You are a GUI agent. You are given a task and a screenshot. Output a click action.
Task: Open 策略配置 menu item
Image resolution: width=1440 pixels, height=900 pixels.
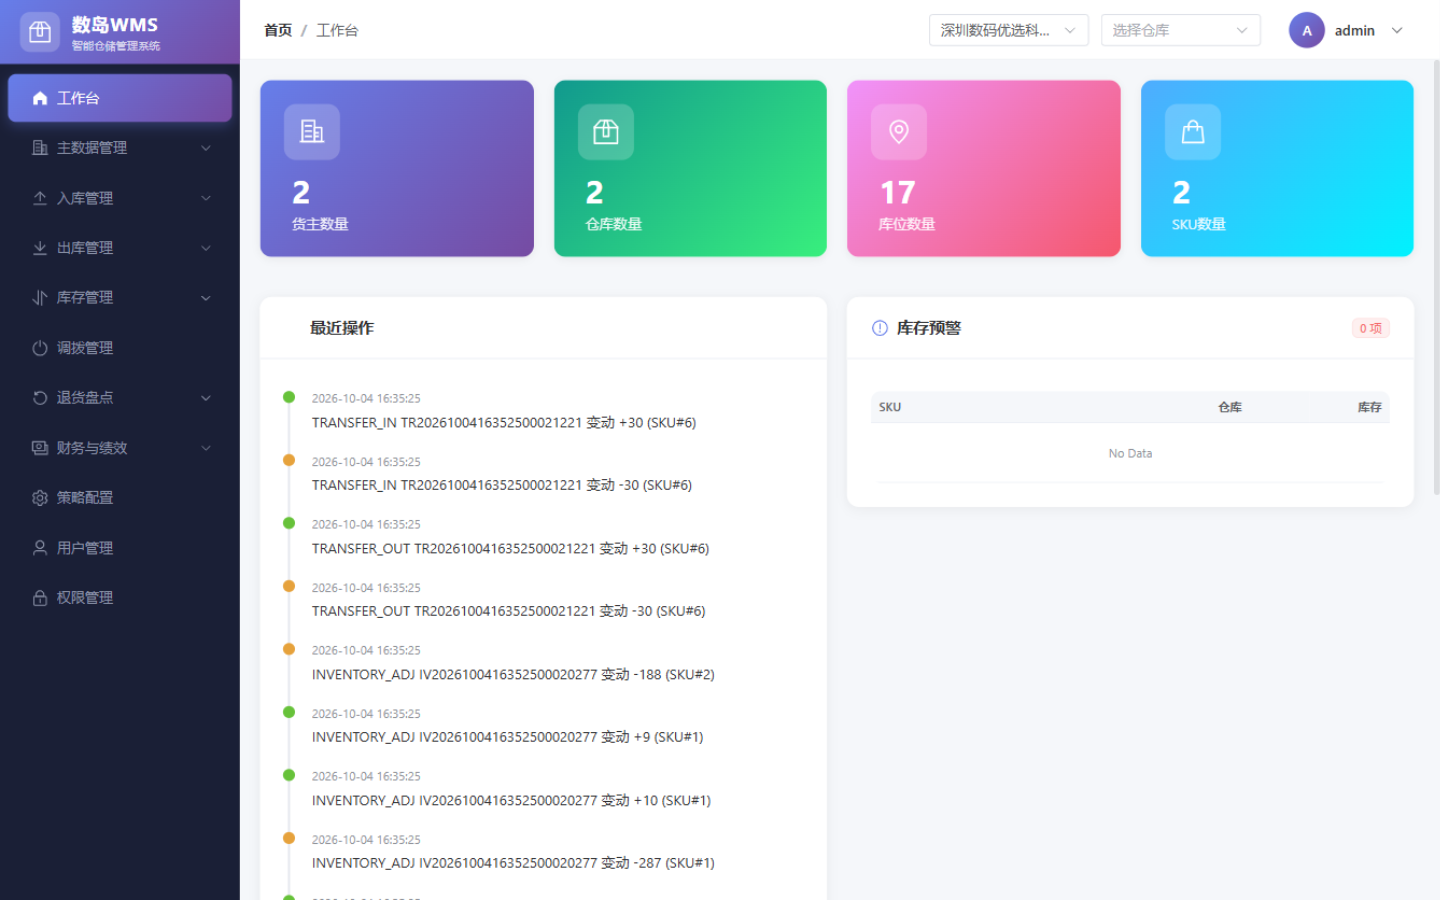point(120,498)
